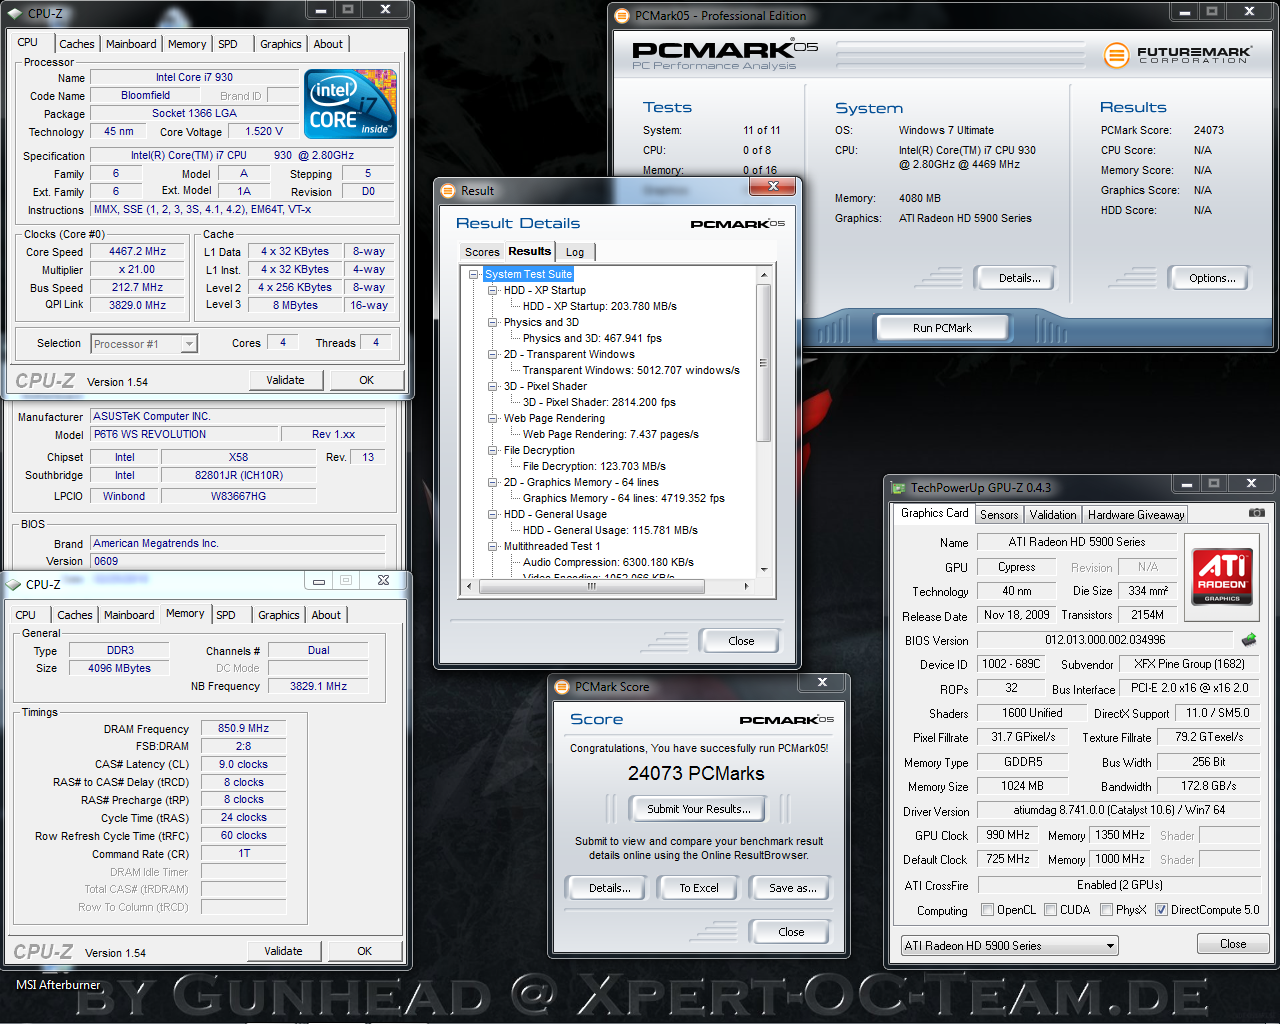The width and height of the screenshot is (1280, 1024).
Task: Collapse the System Test Suite tree node
Action: coord(474,274)
